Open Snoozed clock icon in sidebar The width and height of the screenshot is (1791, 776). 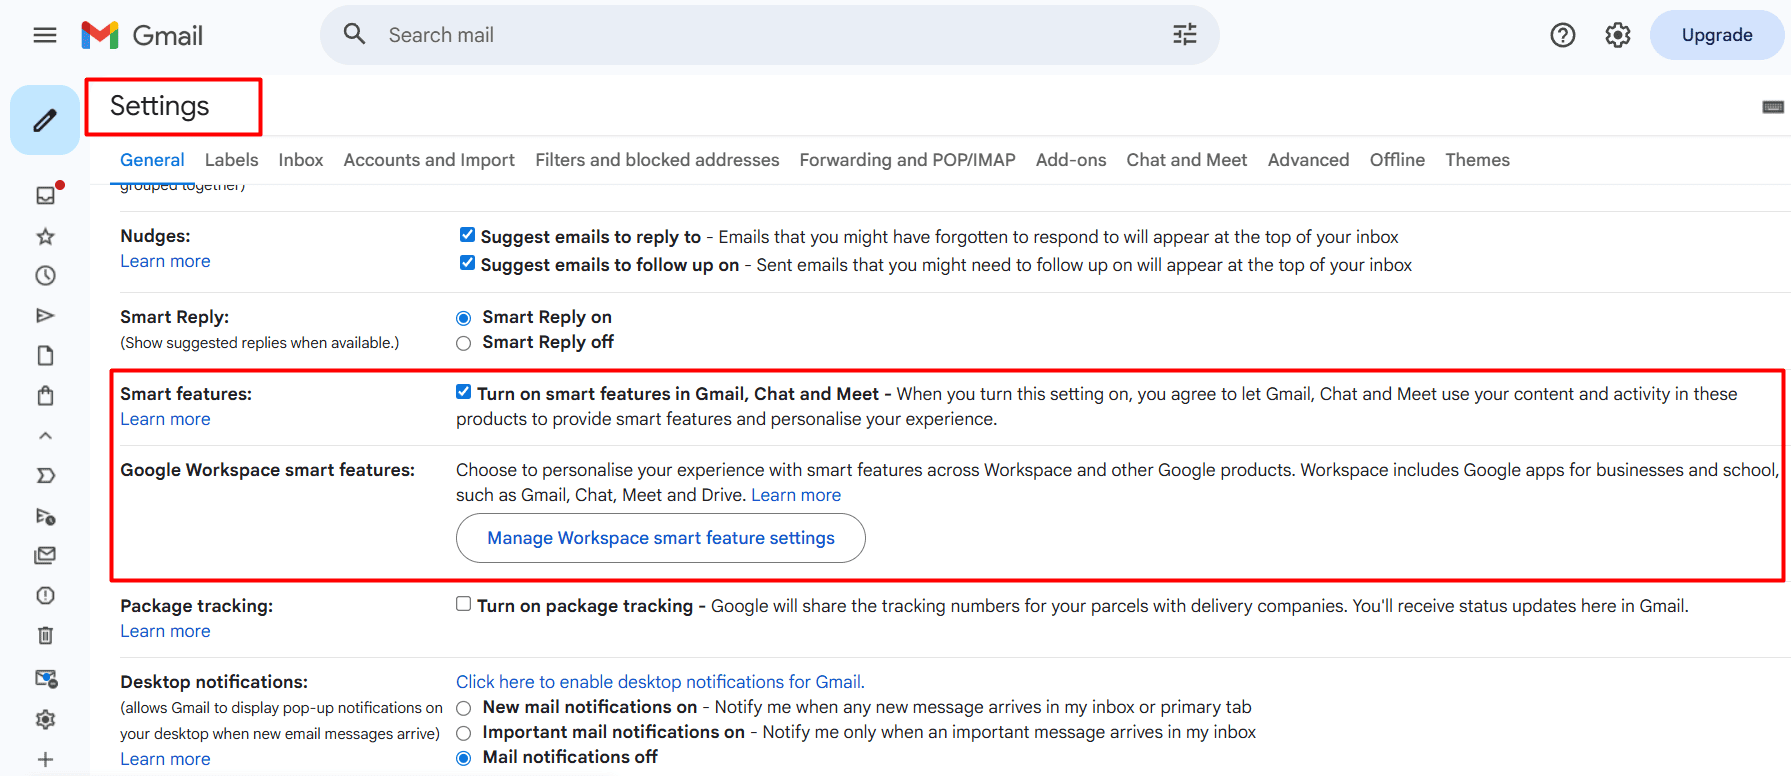point(45,276)
